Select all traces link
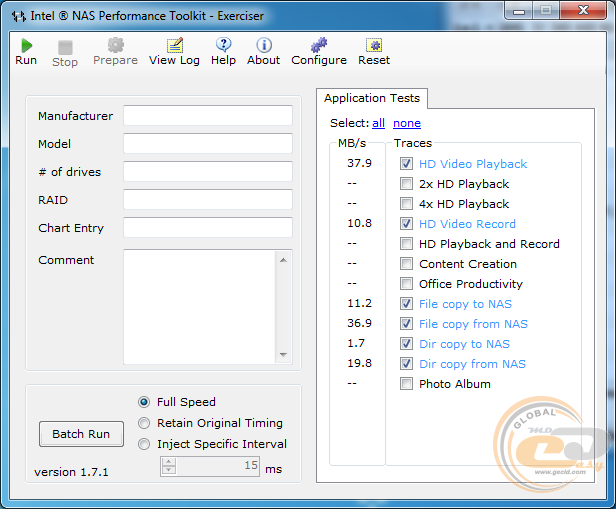Screen dimensions: 616x509 [x=378, y=123]
